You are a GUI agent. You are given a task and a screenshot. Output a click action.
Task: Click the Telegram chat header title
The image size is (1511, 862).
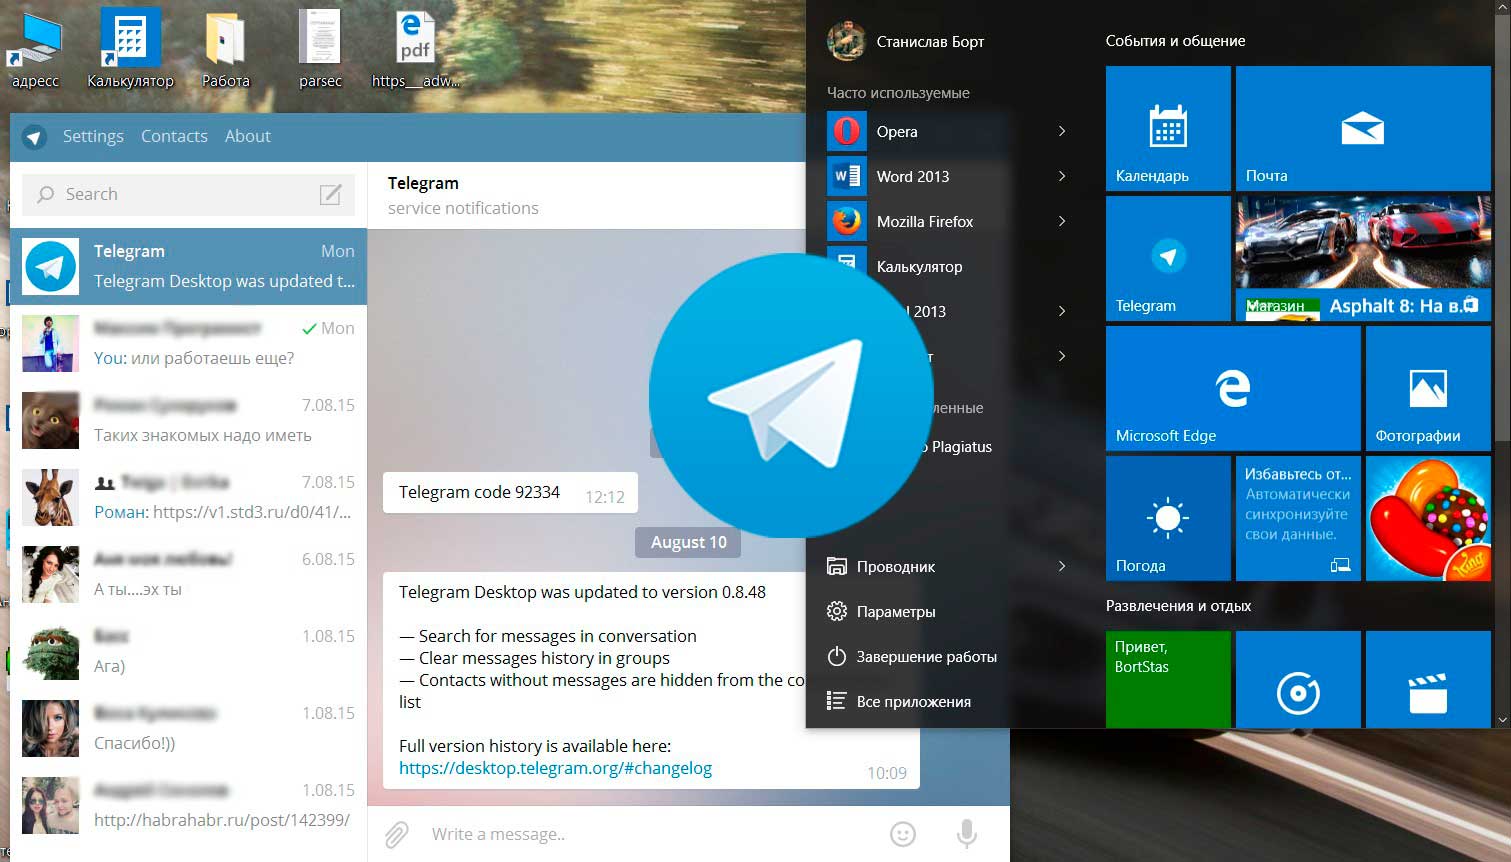coord(423,183)
